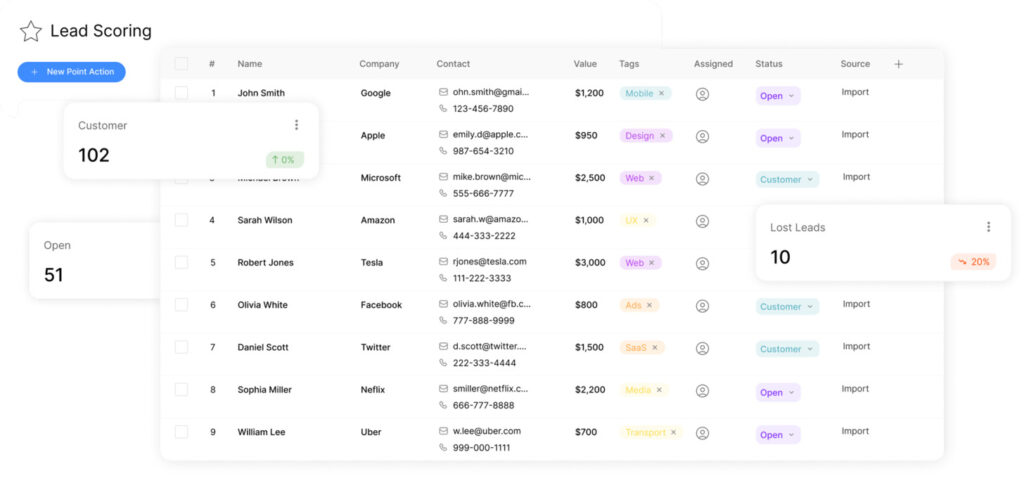
Task: Open status dropdown for Sophia Miller
Action: coord(777,393)
